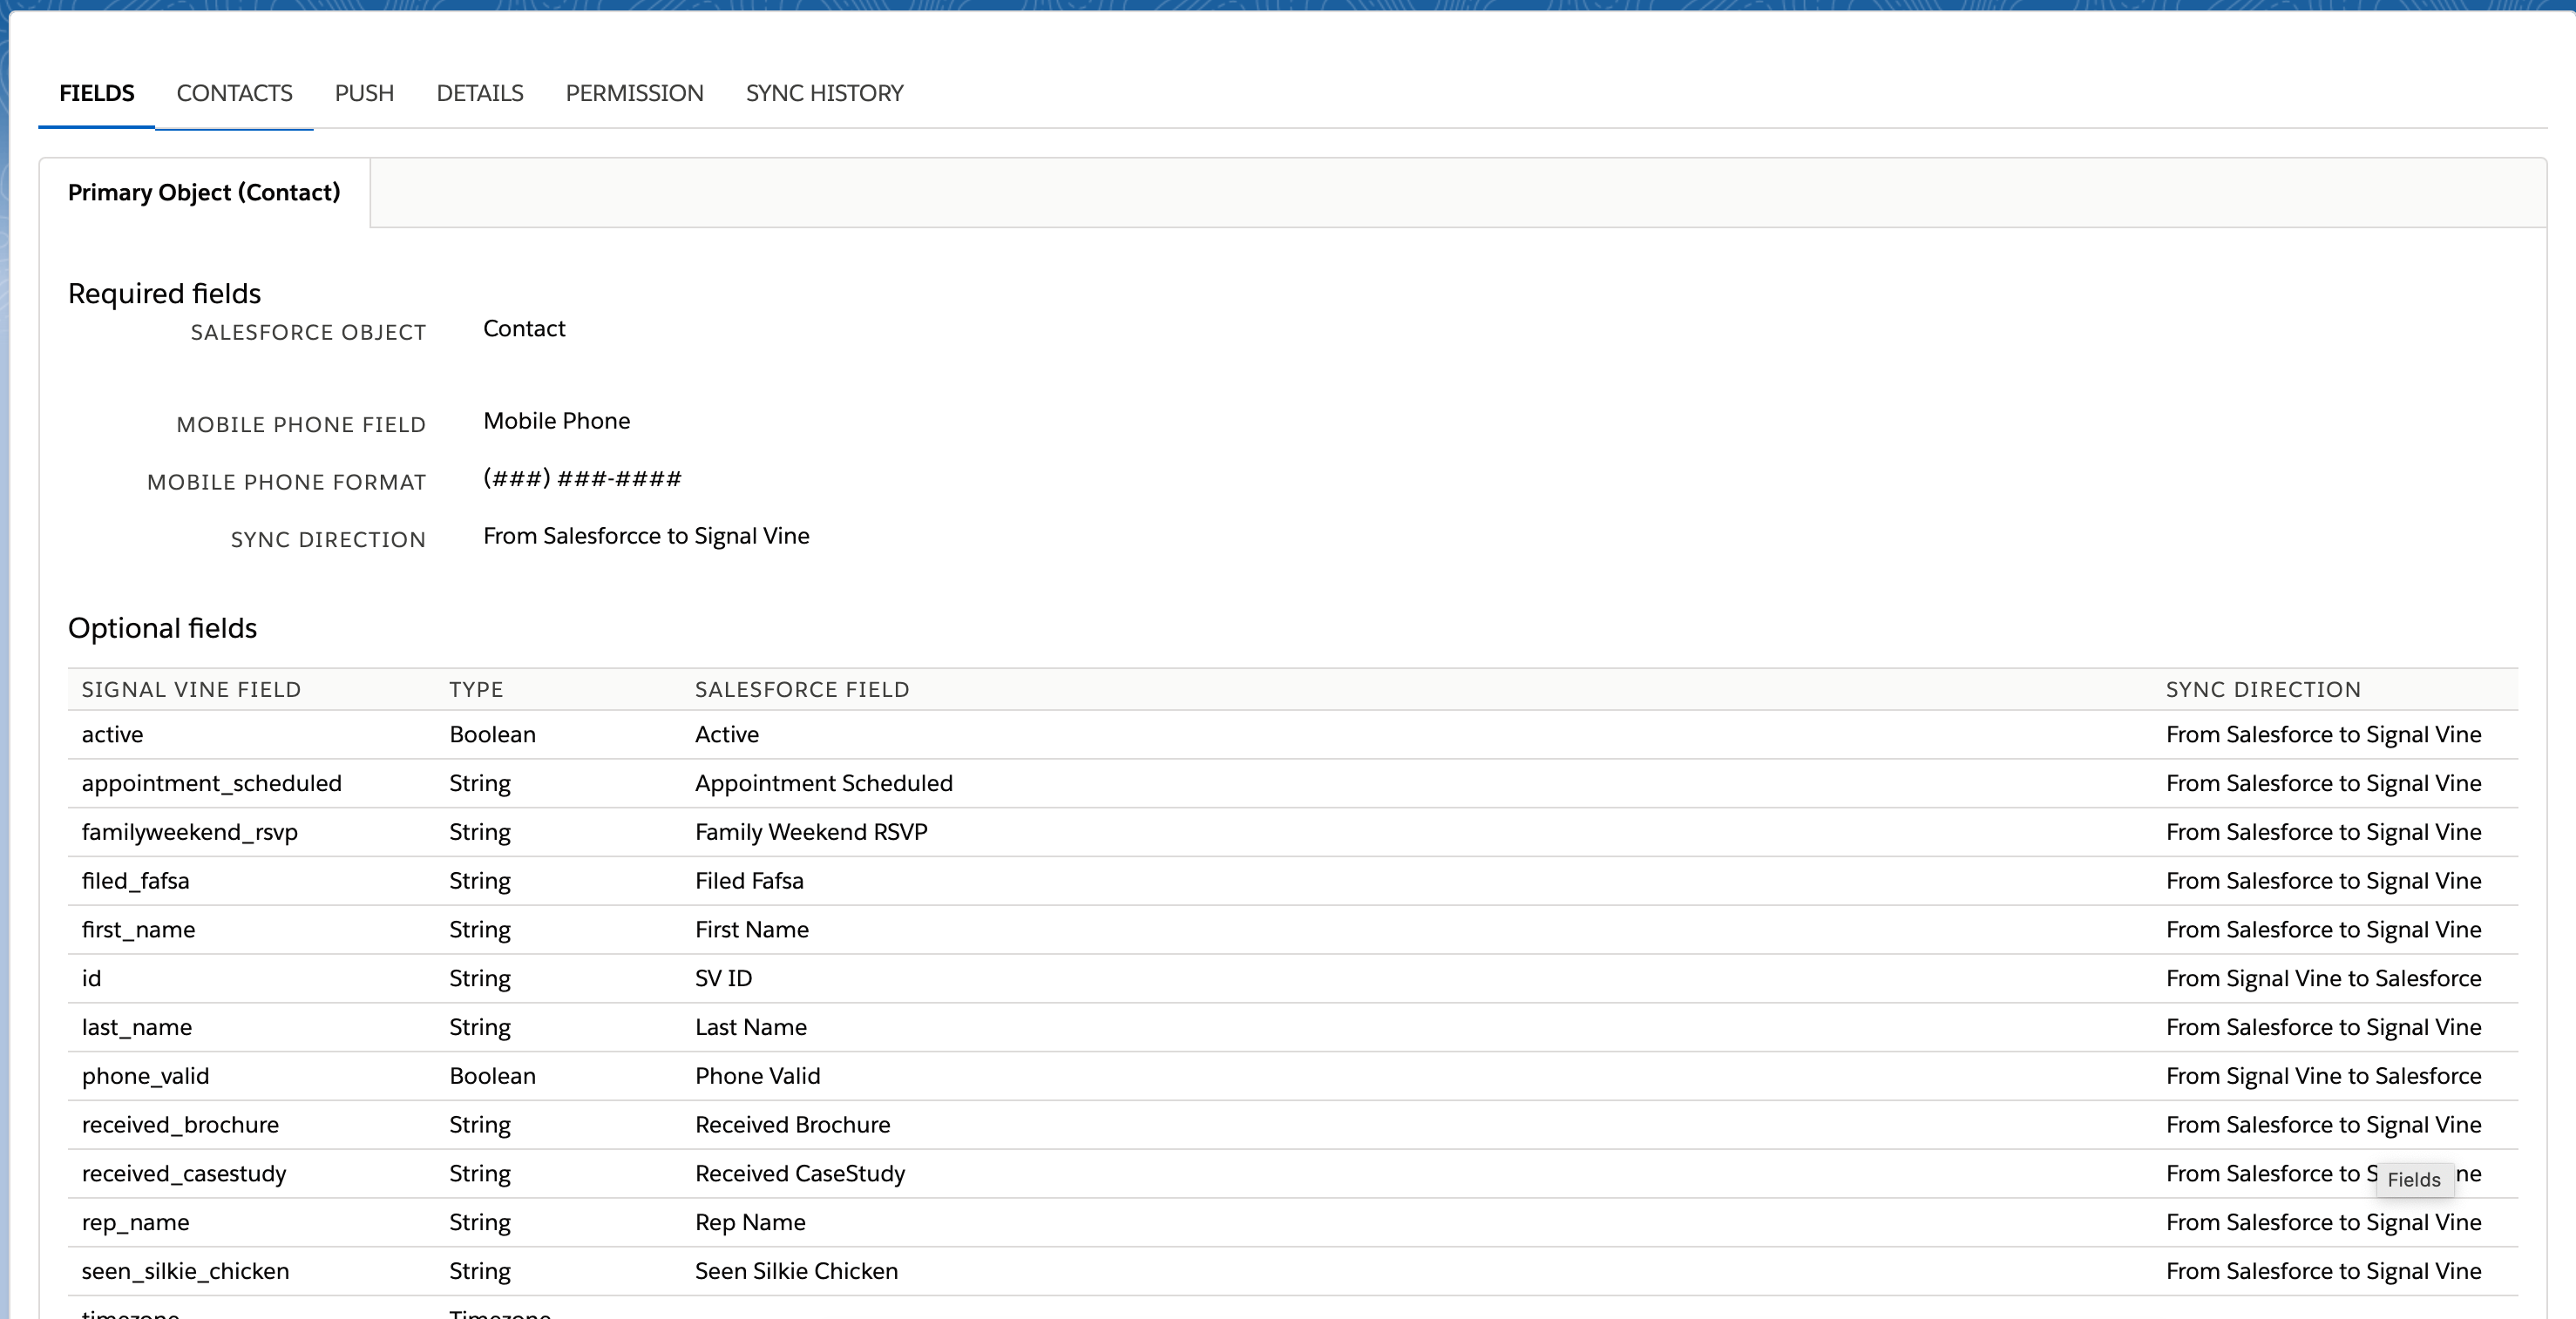
Task: Click the 'Active' Salesforce field cell
Action: pyautogui.click(x=727, y=735)
